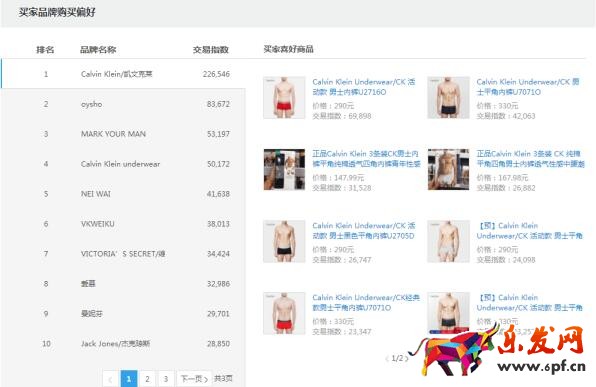Screen dimensions: 596x387
Task: Open 【预】Calvin Klein link with index 24,098
Action: (x=529, y=230)
